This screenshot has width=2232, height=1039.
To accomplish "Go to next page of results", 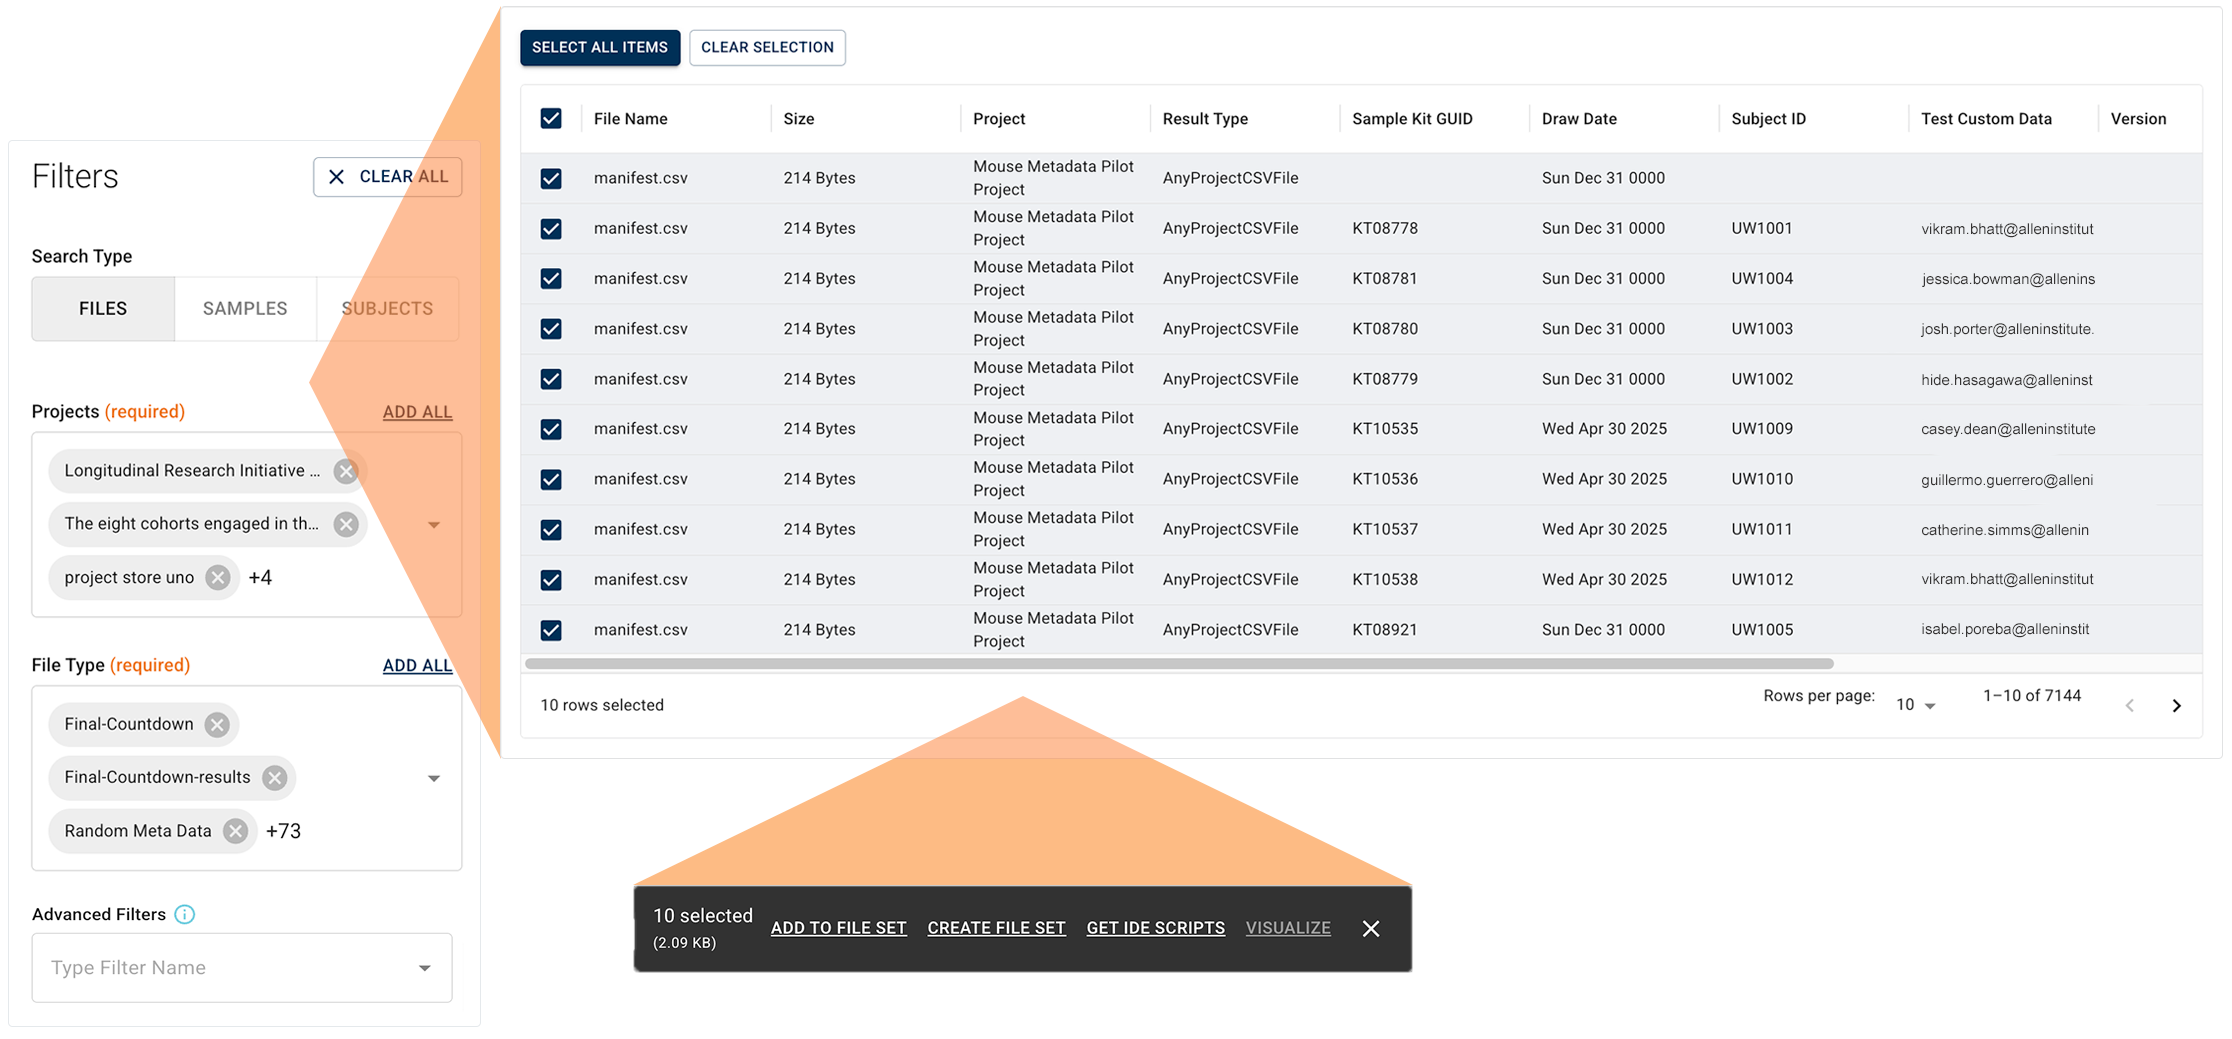I will tap(2176, 706).
